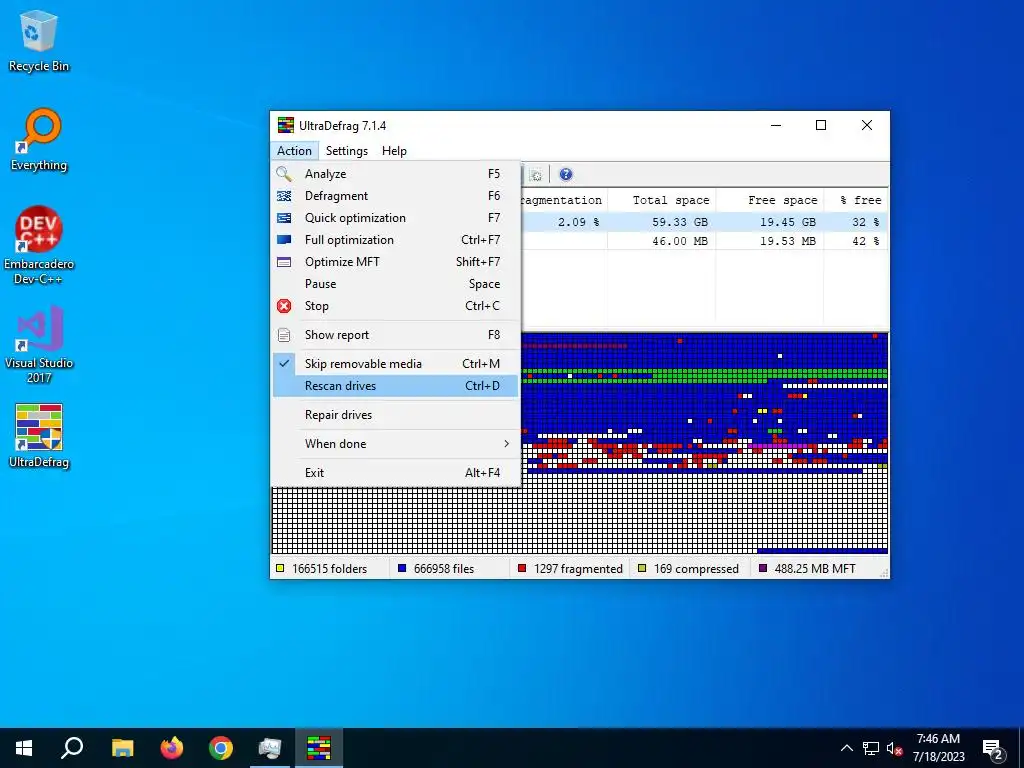Choose Pause from the Action menu
1024x768 pixels.
point(396,284)
